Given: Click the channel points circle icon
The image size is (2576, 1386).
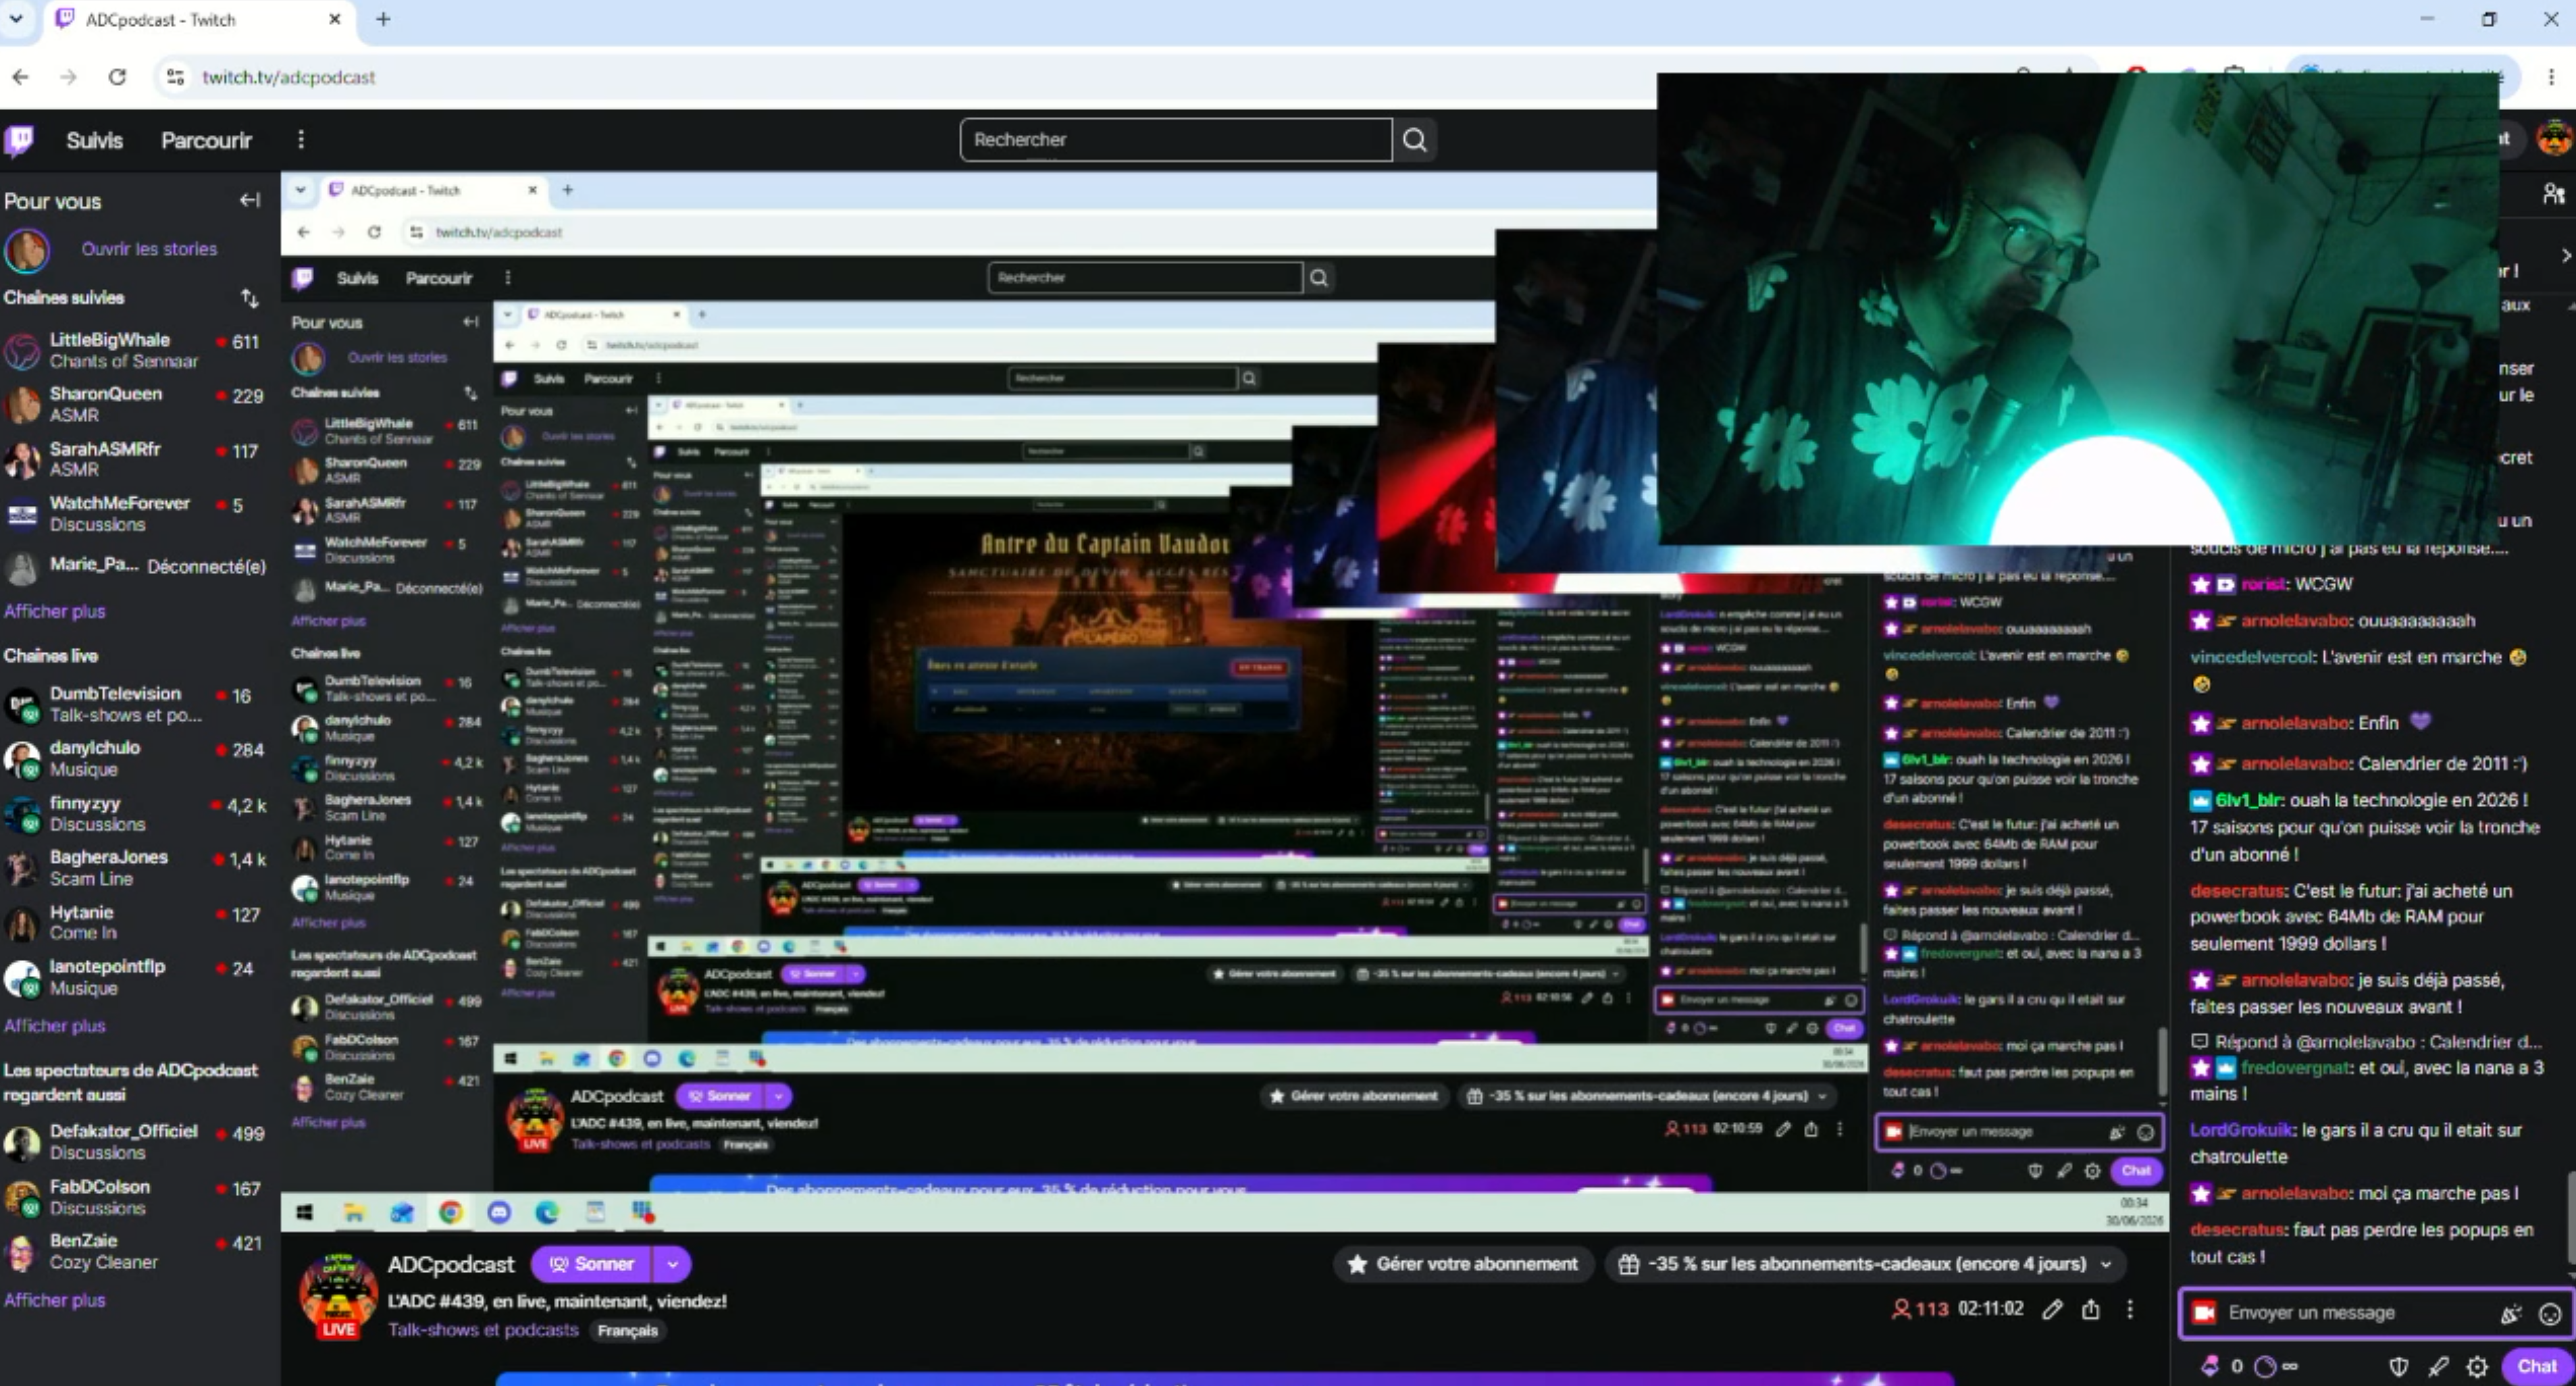Looking at the screenshot, I should click(x=2266, y=1366).
